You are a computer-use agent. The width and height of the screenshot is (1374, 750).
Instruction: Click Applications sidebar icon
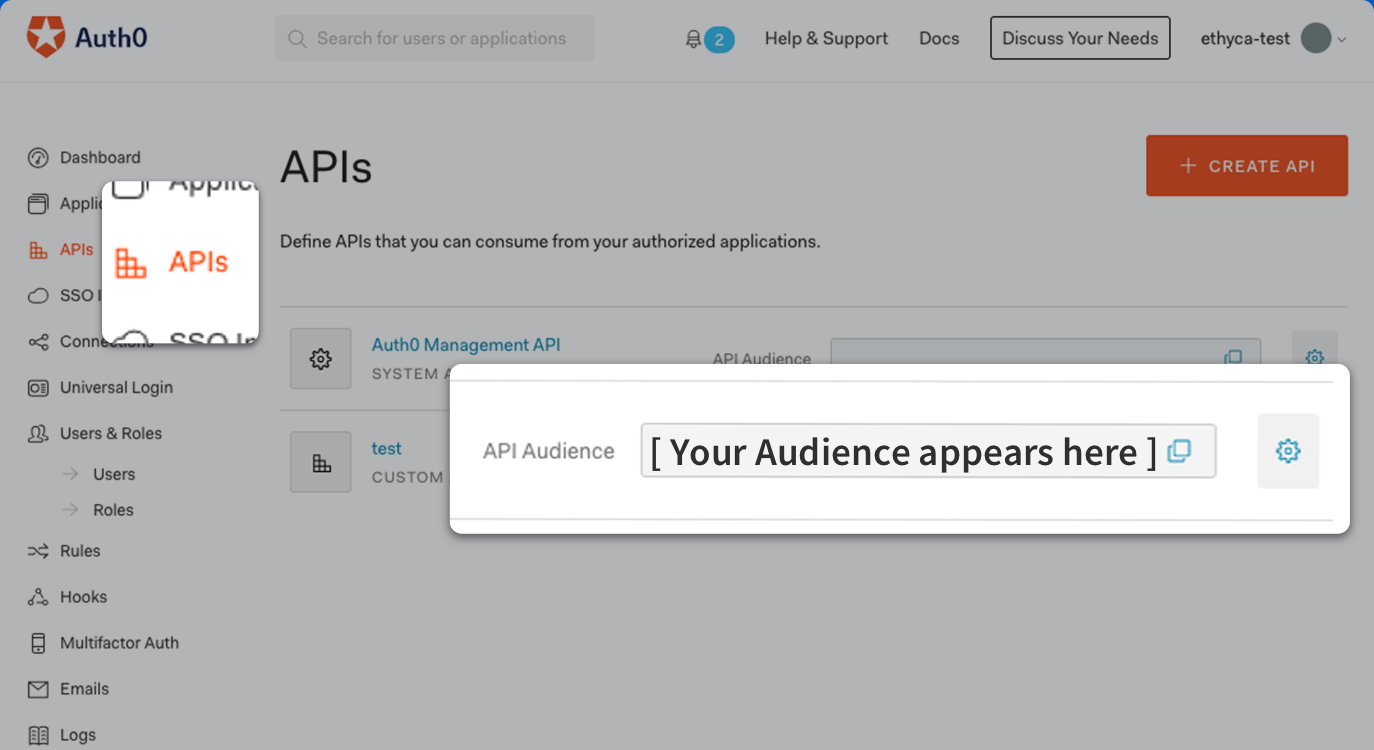point(38,204)
